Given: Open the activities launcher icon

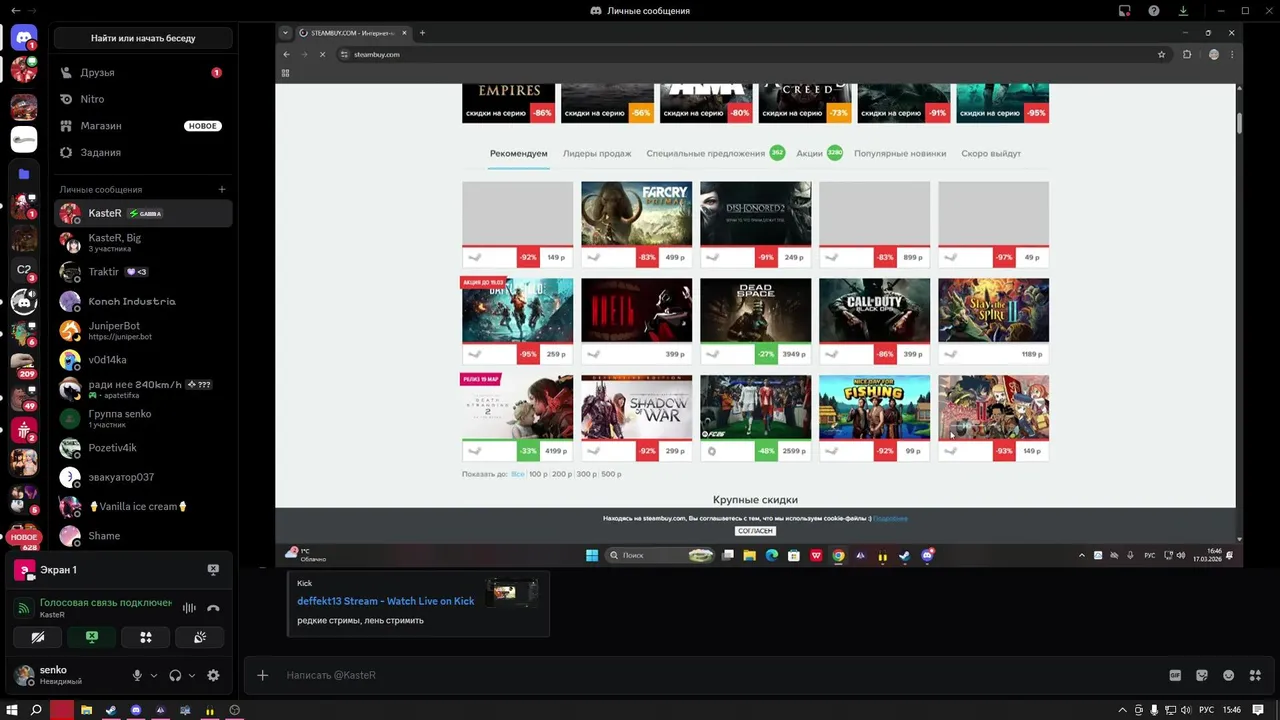Looking at the screenshot, I should click(x=146, y=637).
